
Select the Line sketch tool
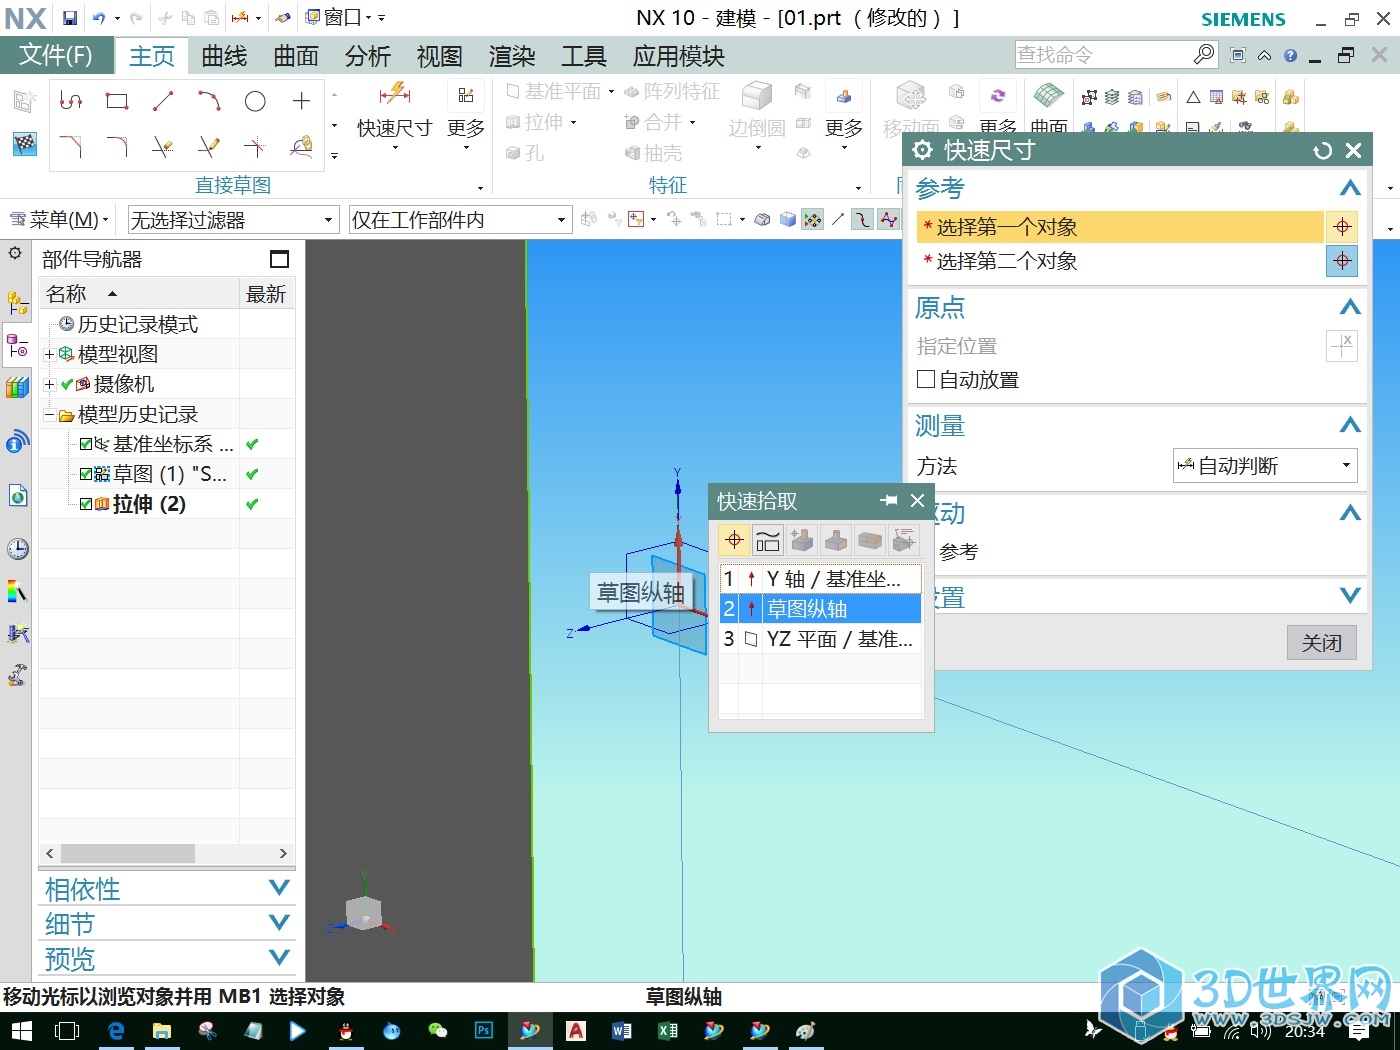[x=163, y=101]
